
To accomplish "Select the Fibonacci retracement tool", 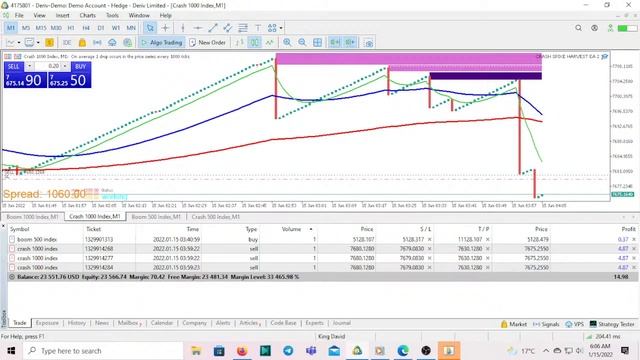I will (x=243, y=28).
